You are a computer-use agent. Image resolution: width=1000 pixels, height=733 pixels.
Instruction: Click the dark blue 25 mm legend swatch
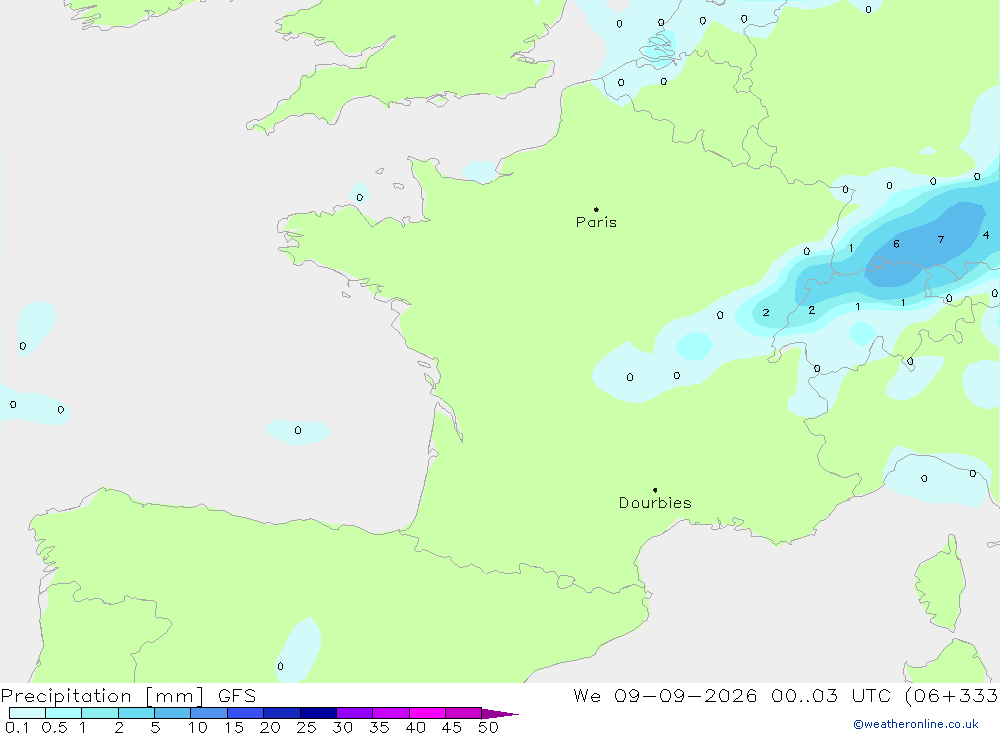click(x=318, y=713)
